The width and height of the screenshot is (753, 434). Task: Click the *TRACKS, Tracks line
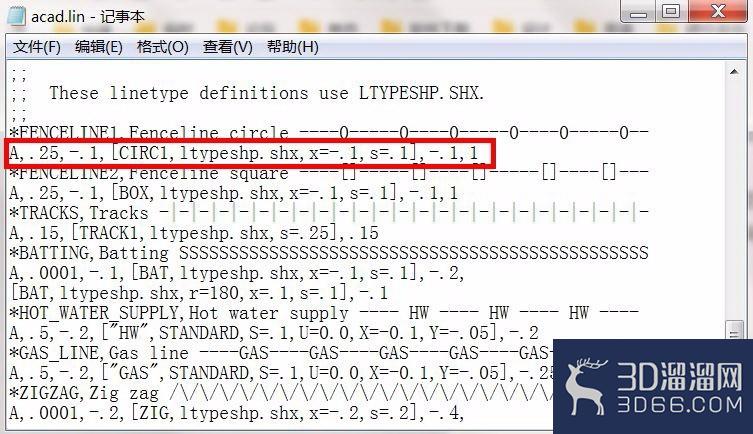[329, 213]
